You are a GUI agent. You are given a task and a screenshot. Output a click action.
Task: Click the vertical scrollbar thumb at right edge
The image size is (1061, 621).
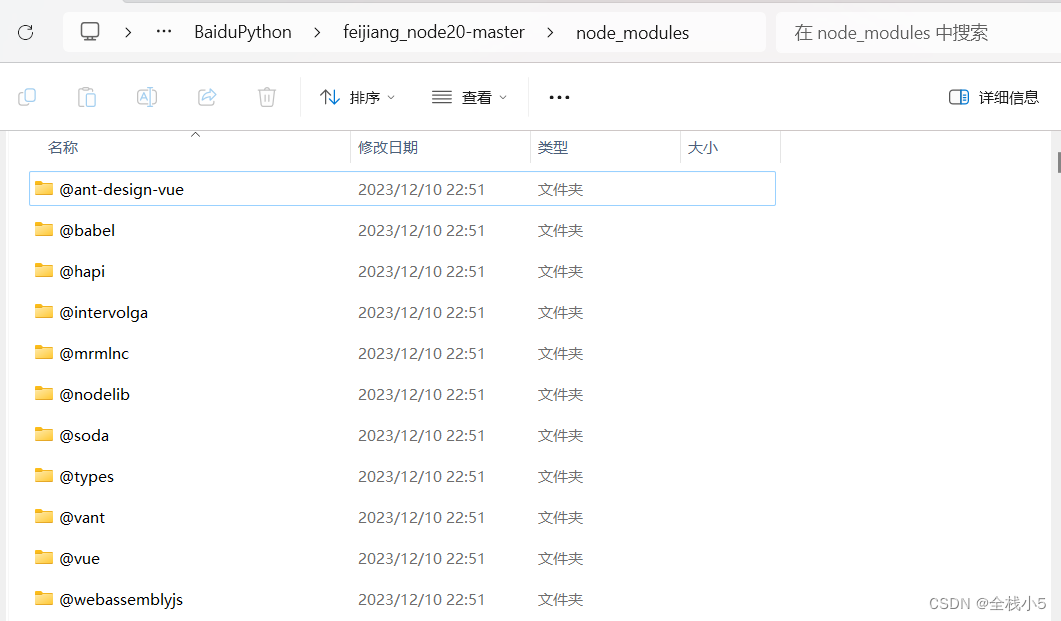pyautogui.click(x=1058, y=162)
